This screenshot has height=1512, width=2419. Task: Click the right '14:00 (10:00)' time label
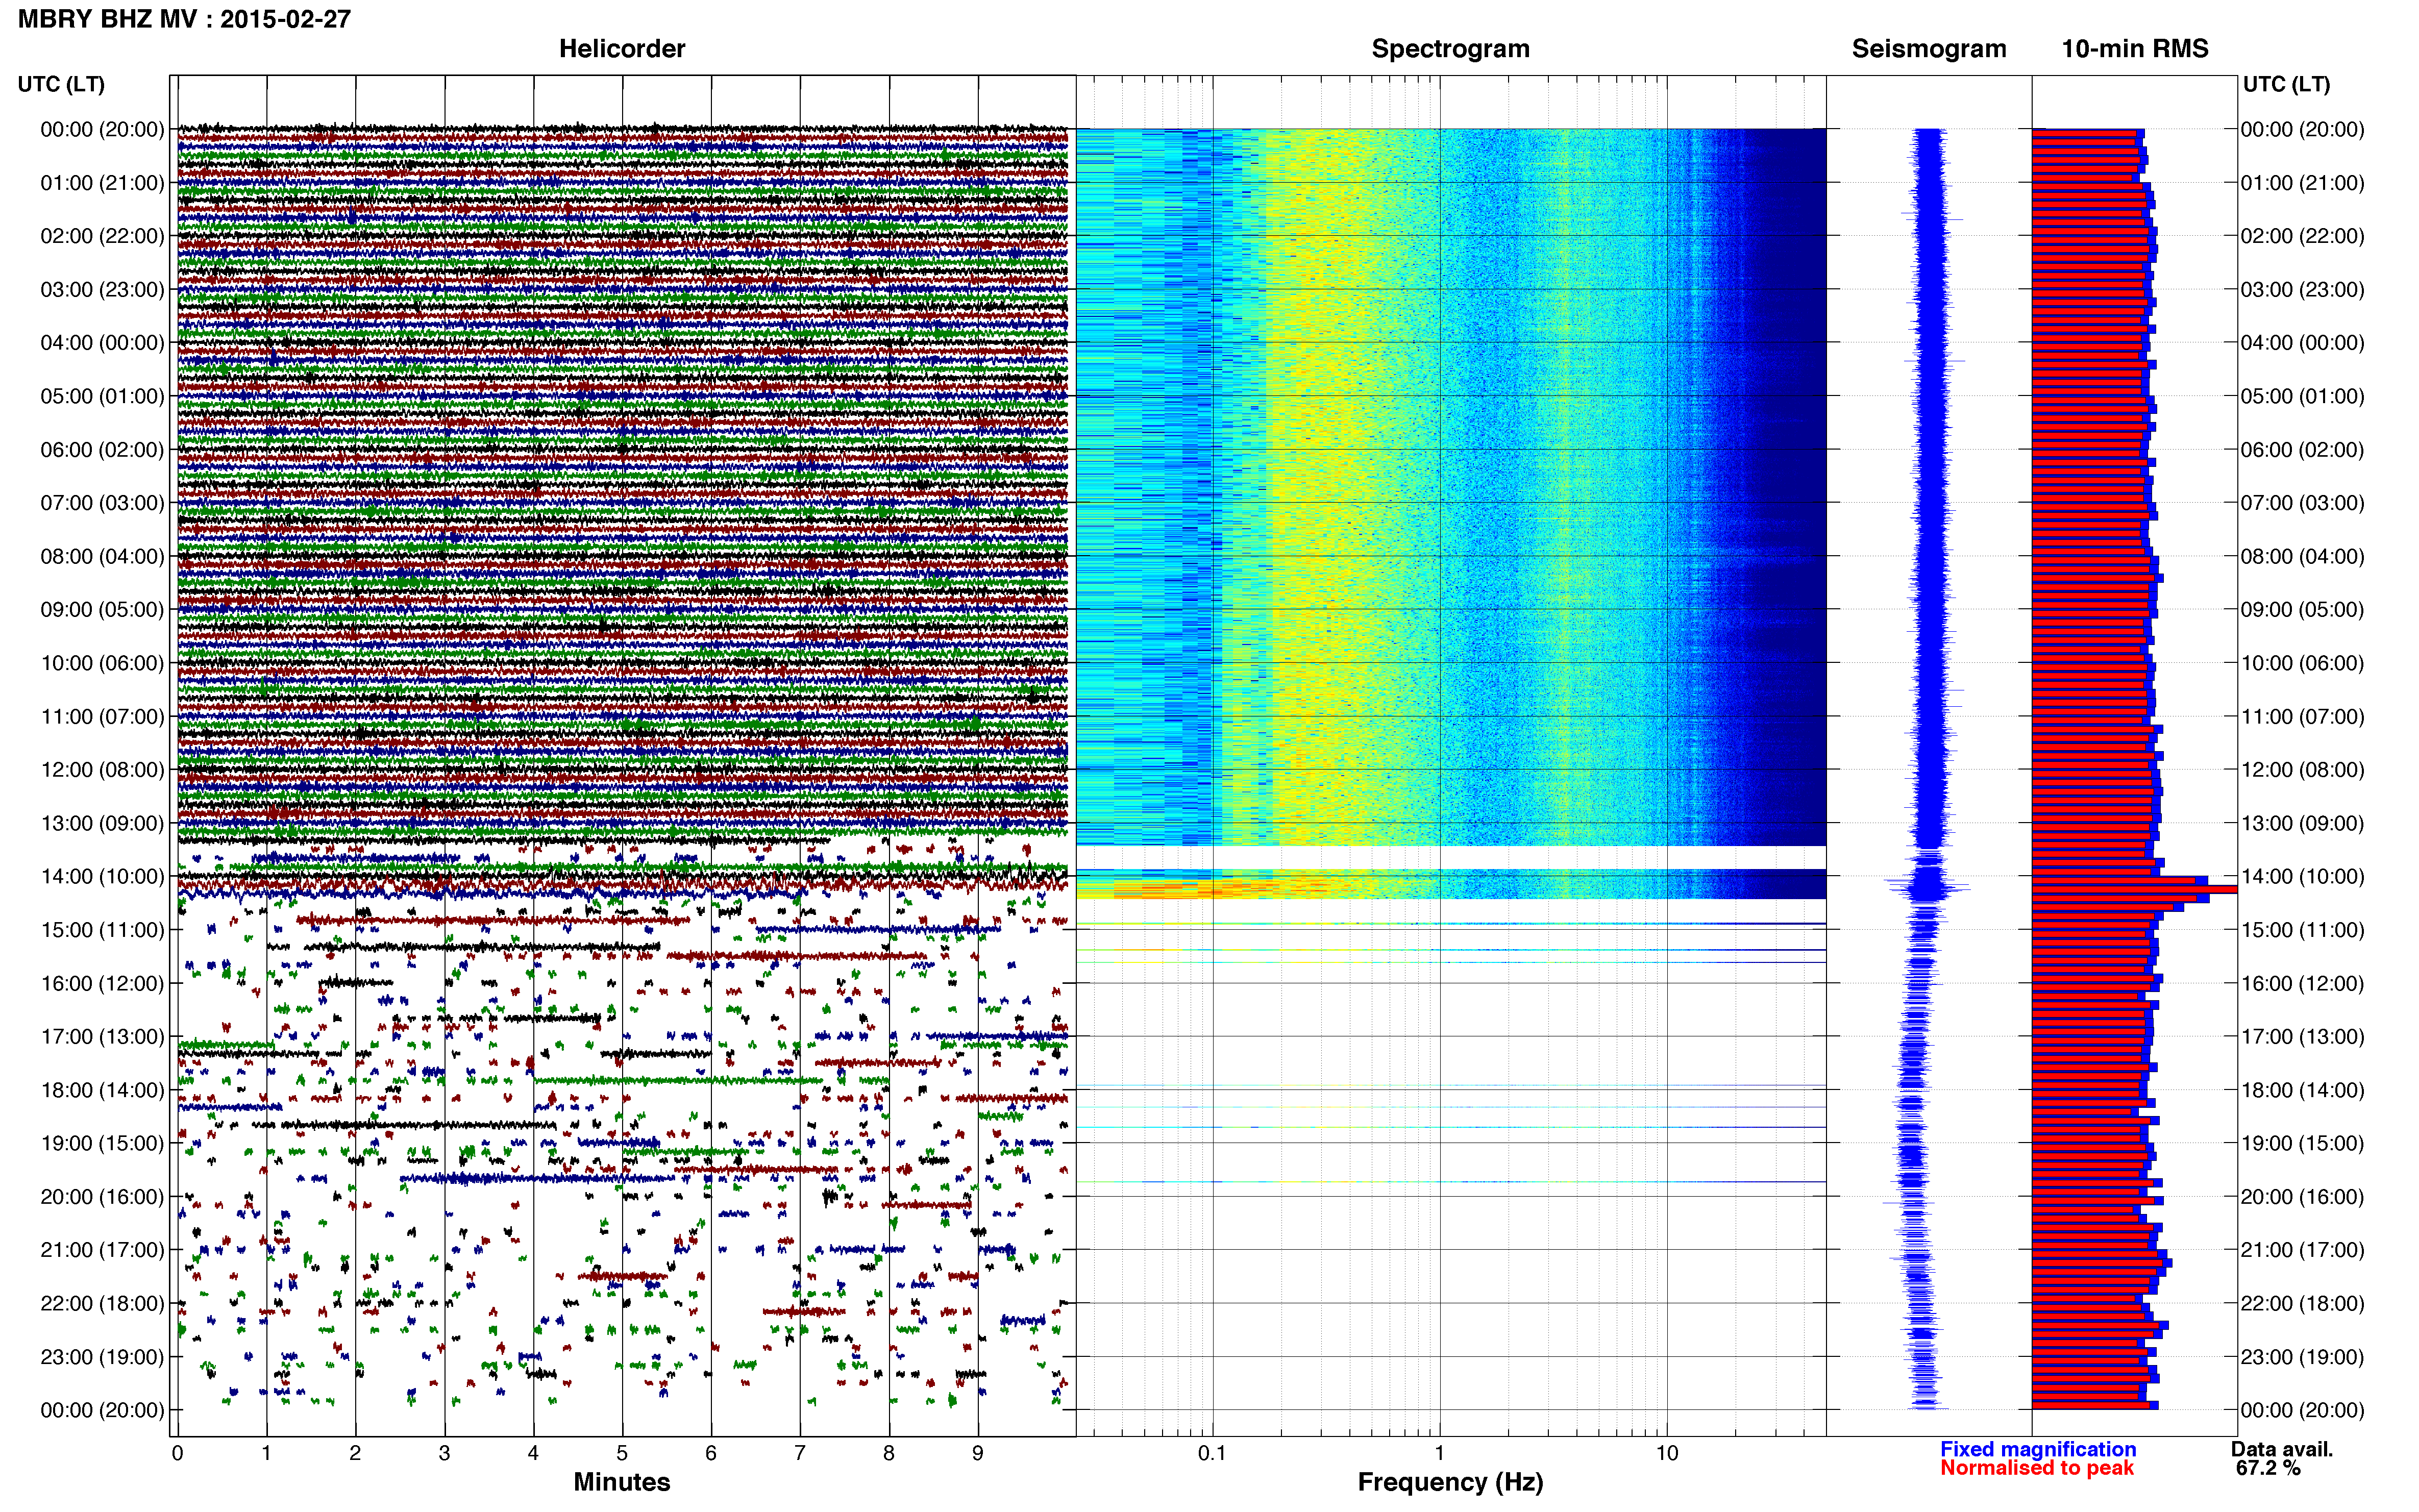click(2302, 876)
